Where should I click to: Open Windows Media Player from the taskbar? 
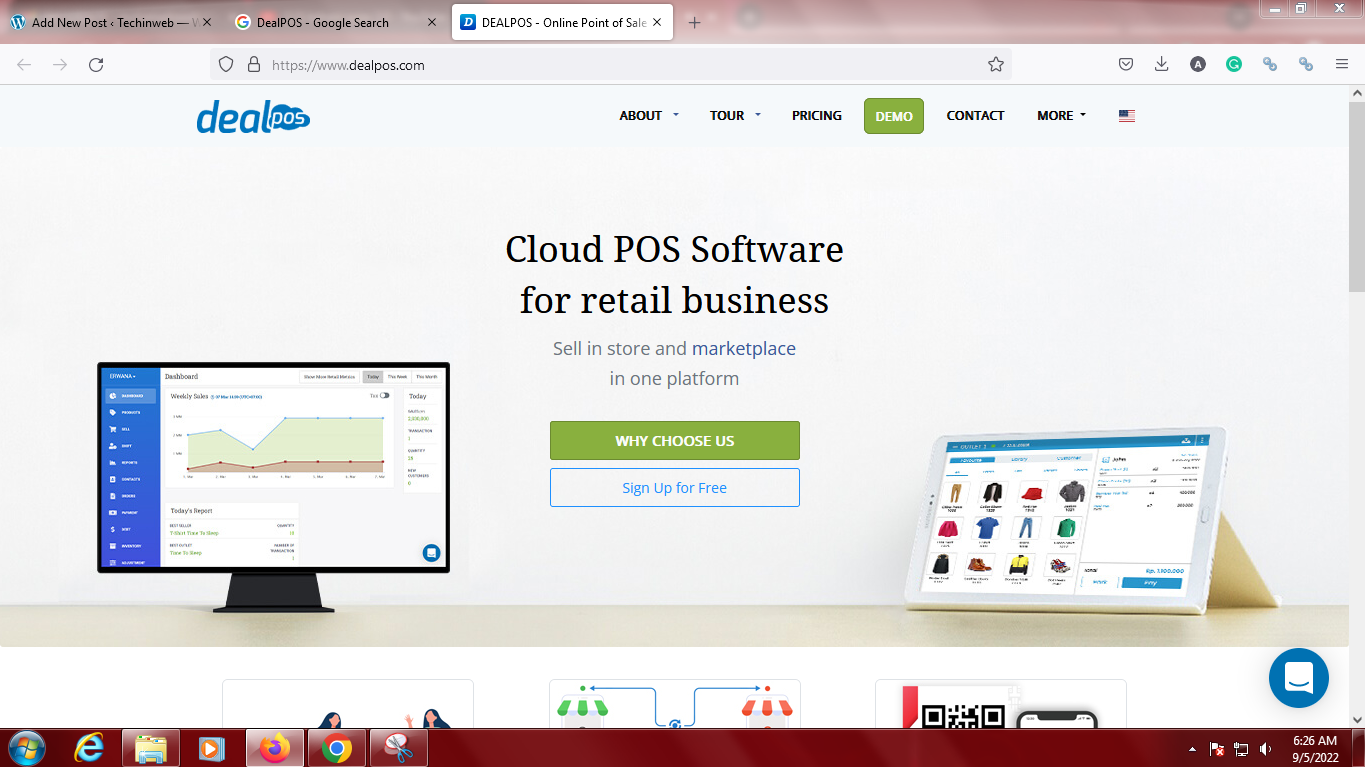(x=212, y=748)
